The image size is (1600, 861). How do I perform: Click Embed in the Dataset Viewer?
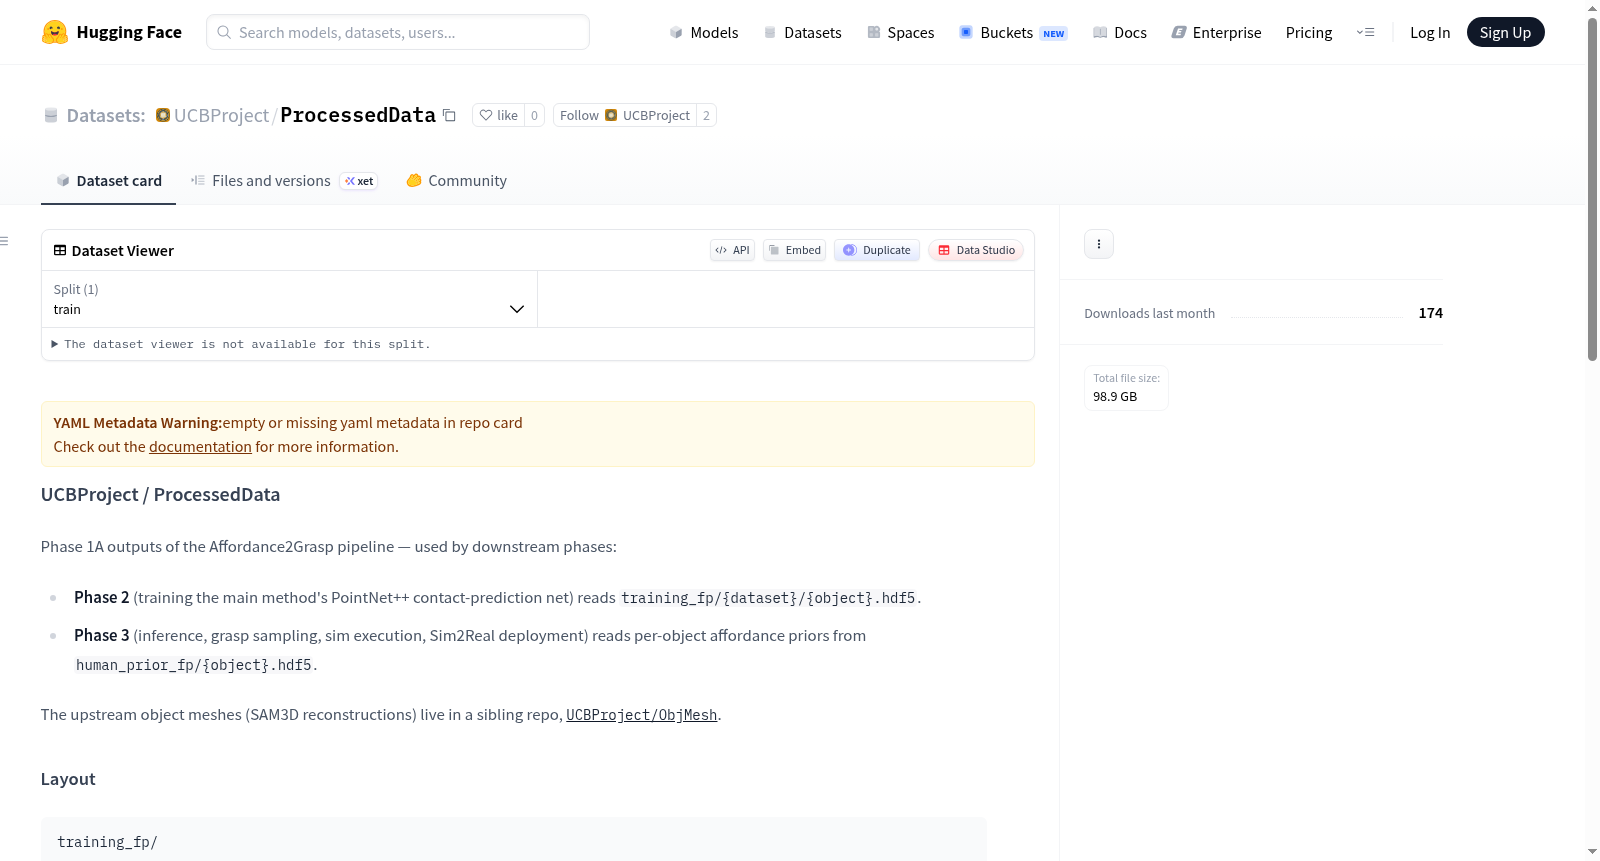(794, 250)
